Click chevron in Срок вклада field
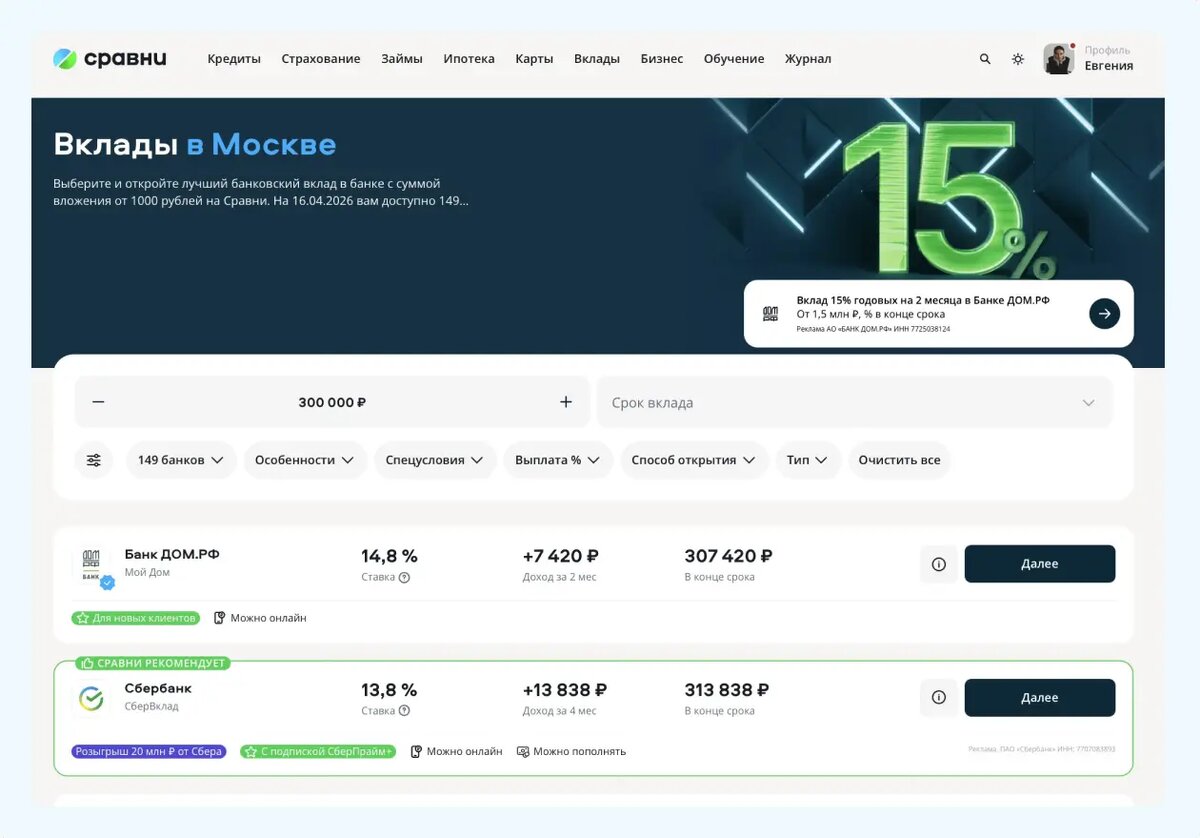1200x838 pixels. point(1088,403)
